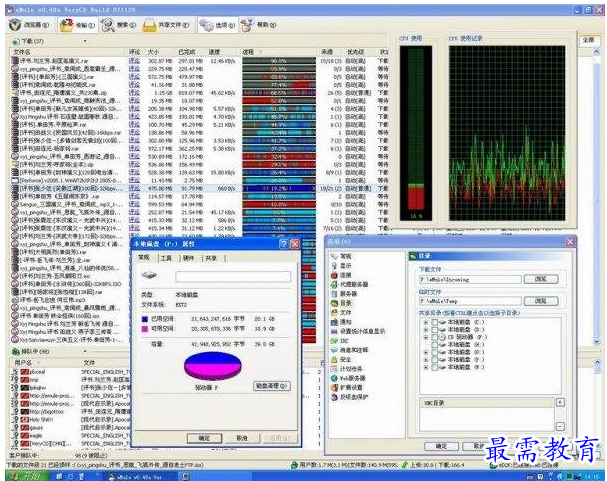This screenshot has width=607, height=481.
Task: Select 文件 in options sidebar
Action: tap(341, 312)
